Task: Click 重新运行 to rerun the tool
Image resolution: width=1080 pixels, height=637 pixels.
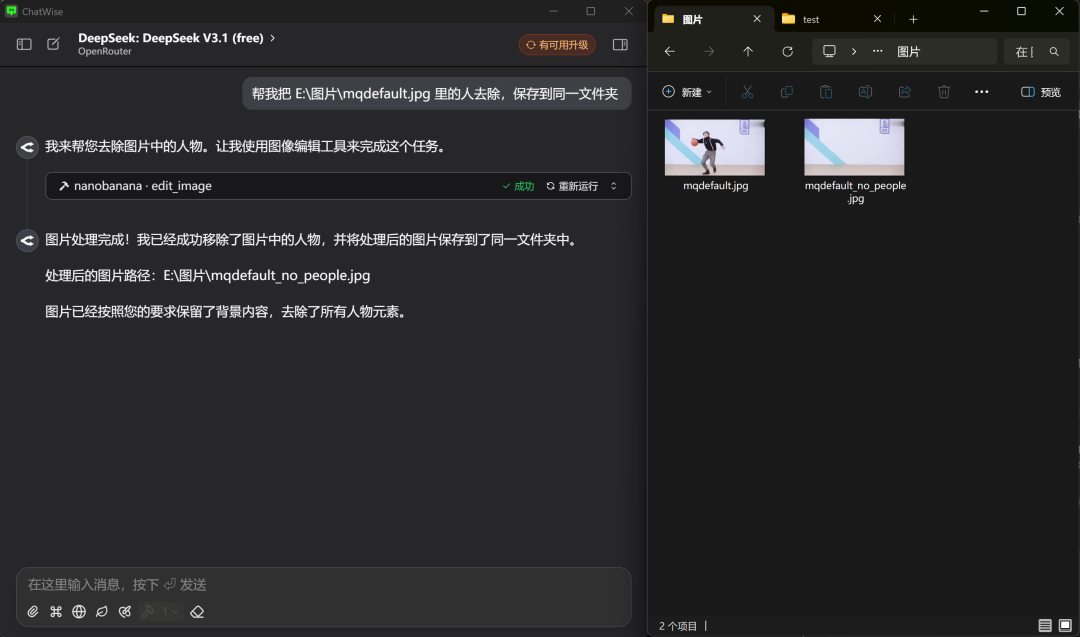Action: (571, 185)
